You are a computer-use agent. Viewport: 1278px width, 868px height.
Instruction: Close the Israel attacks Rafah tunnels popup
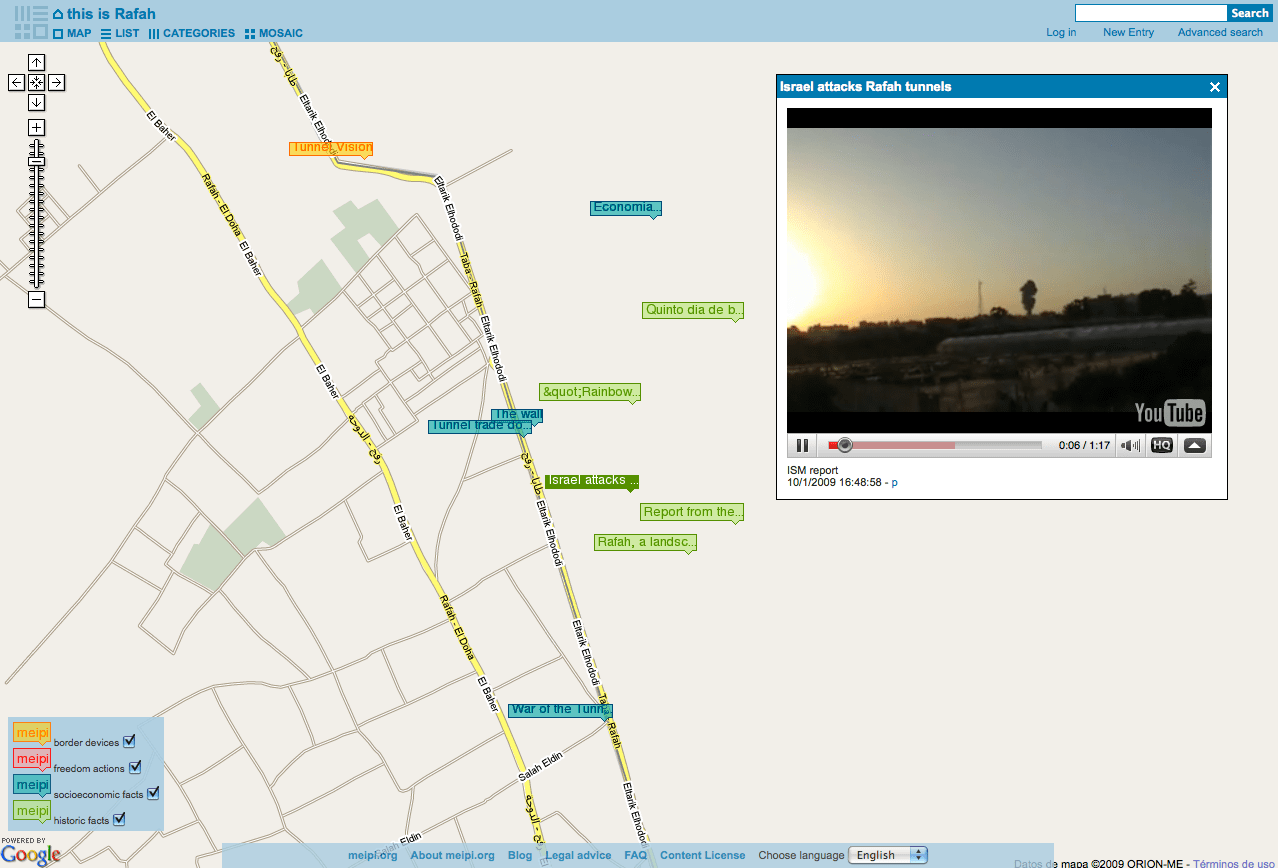[x=1215, y=87]
